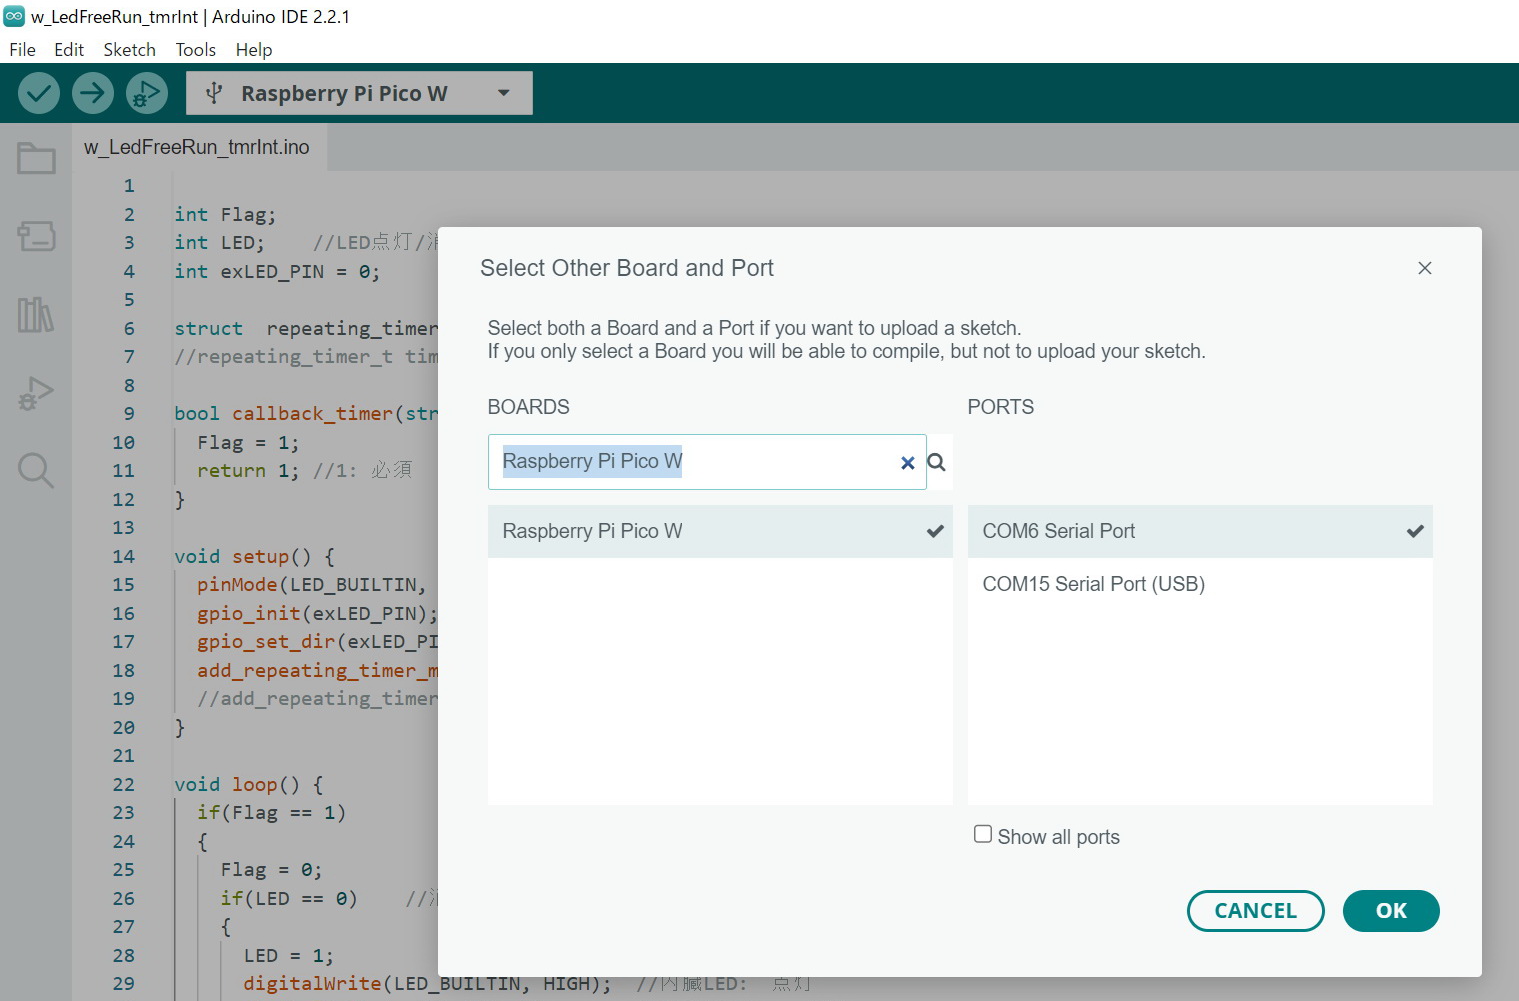
Task: Click the 'Show all ports' label text
Action: pos(1058,837)
